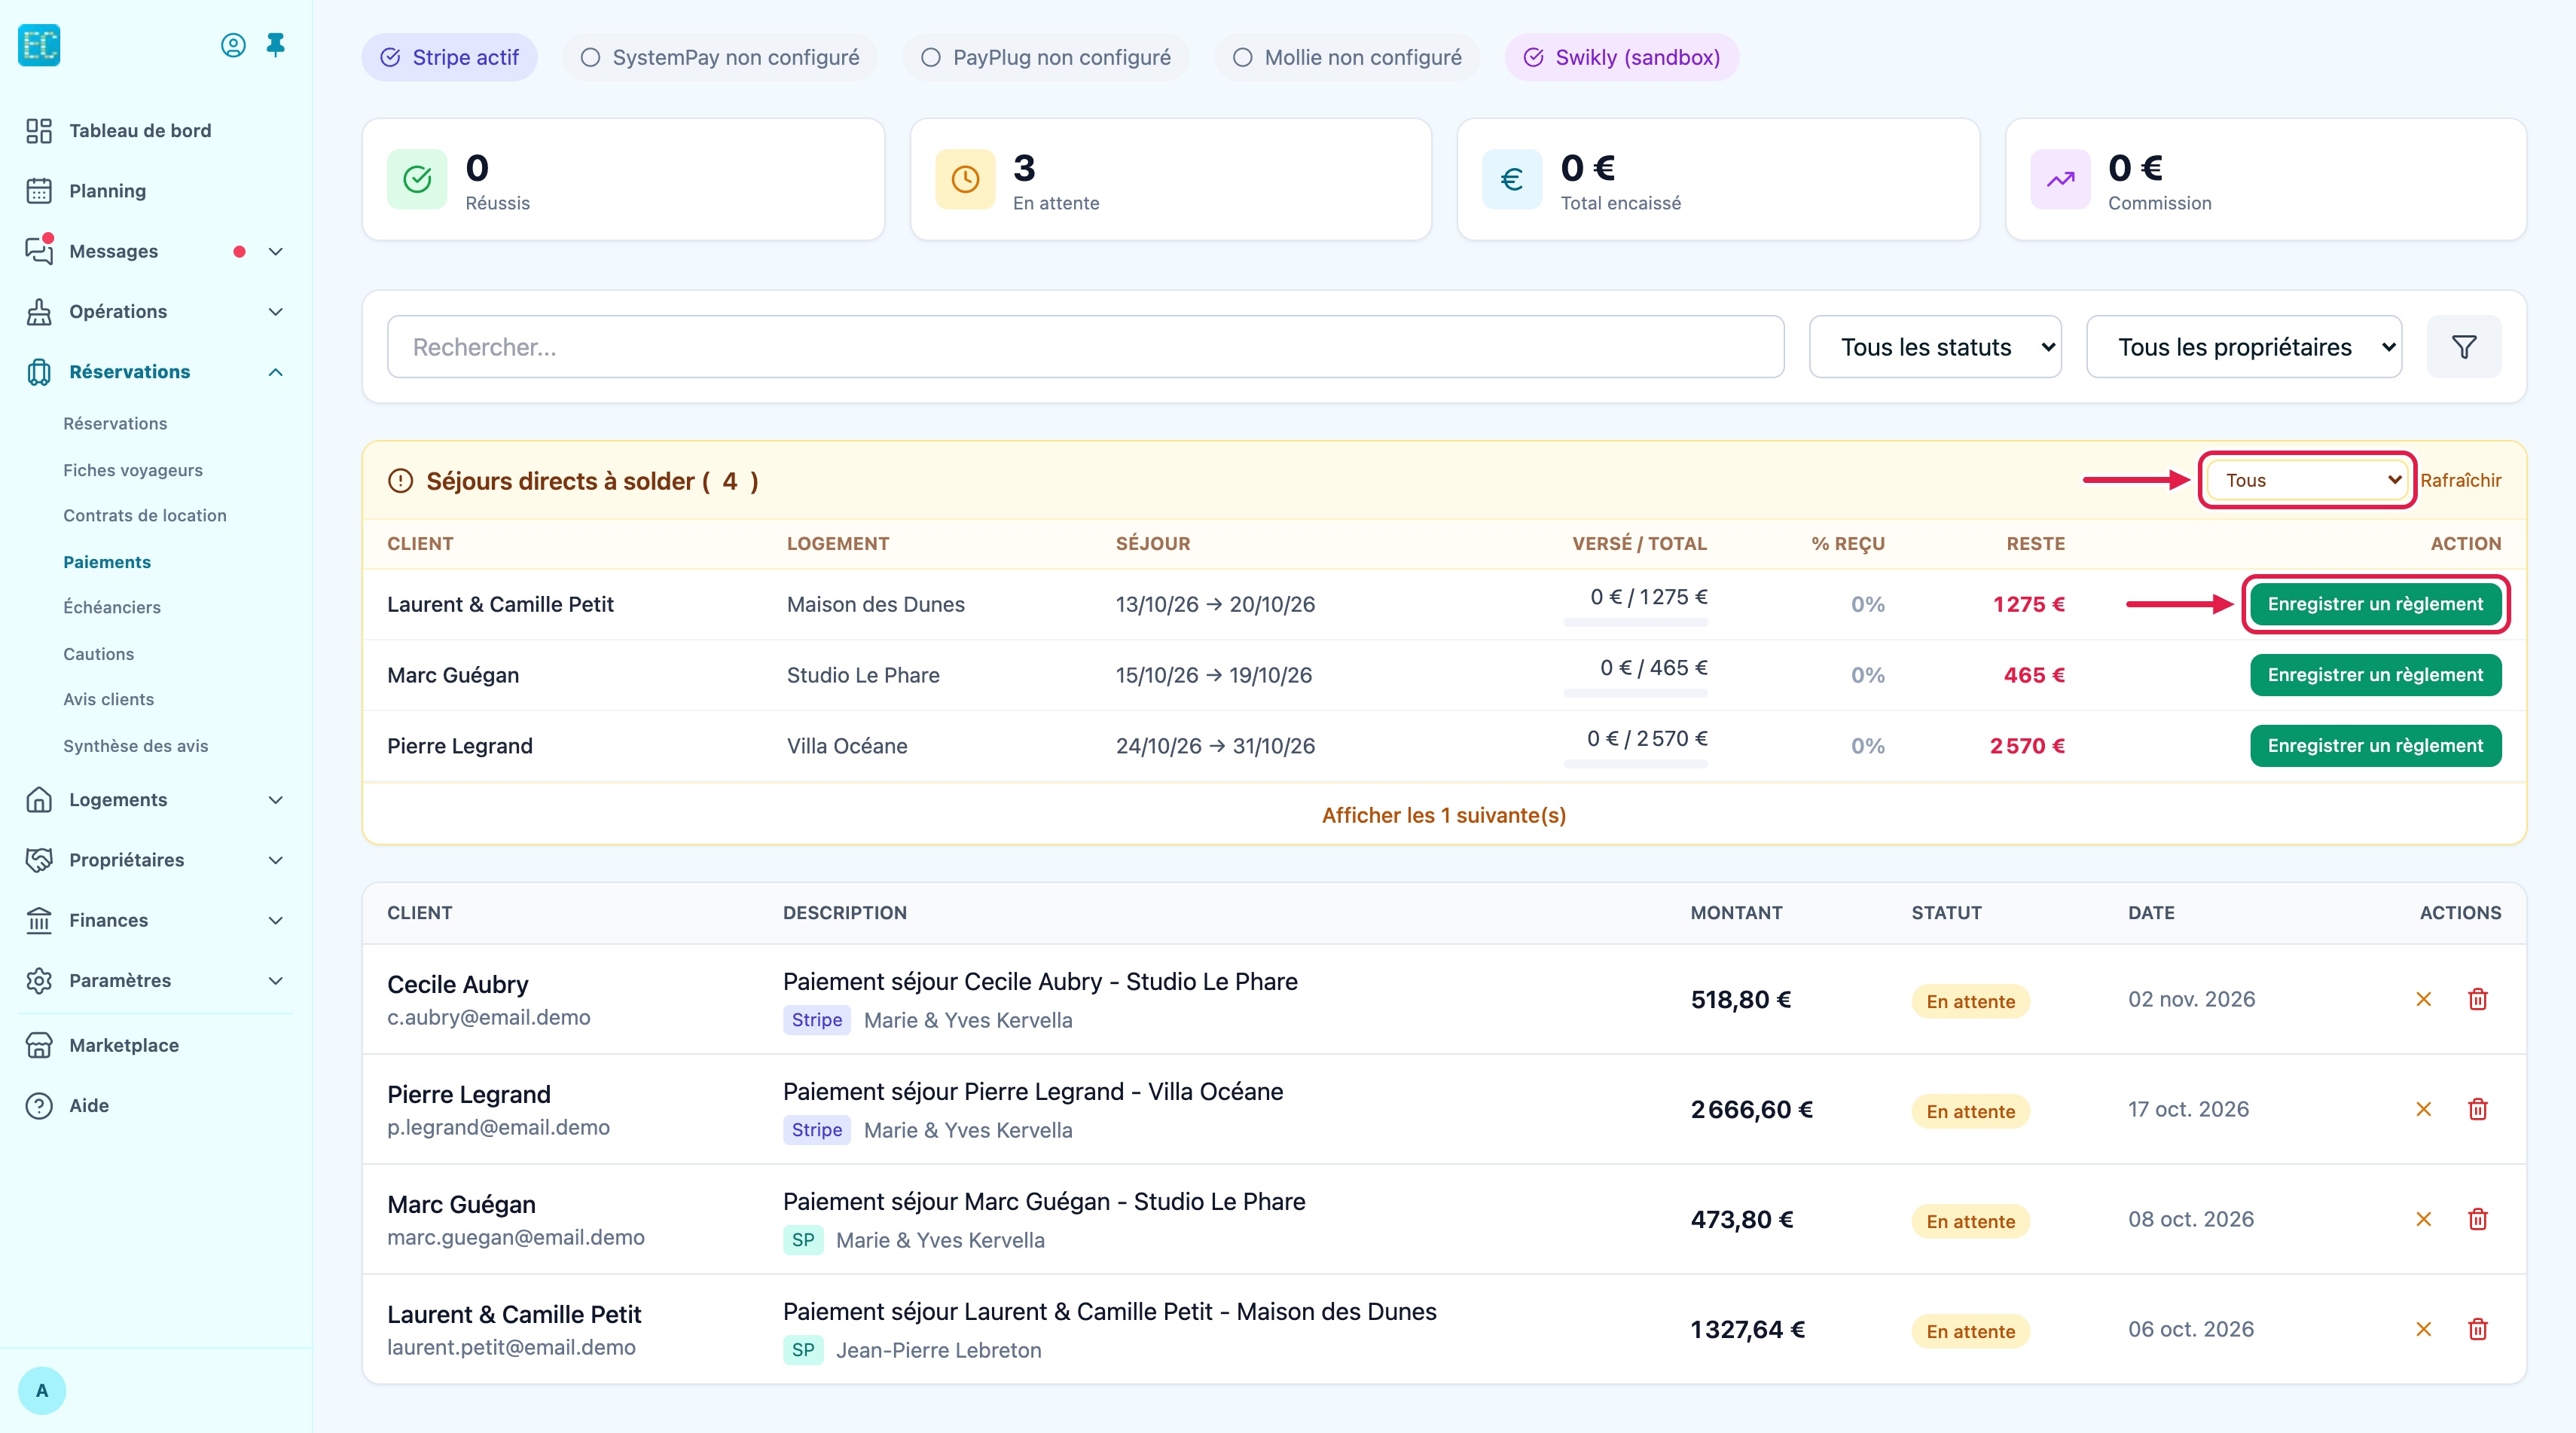This screenshot has height=1433, width=2576.
Task: Click the Planning calendar icon
Action: click(39, 191)
